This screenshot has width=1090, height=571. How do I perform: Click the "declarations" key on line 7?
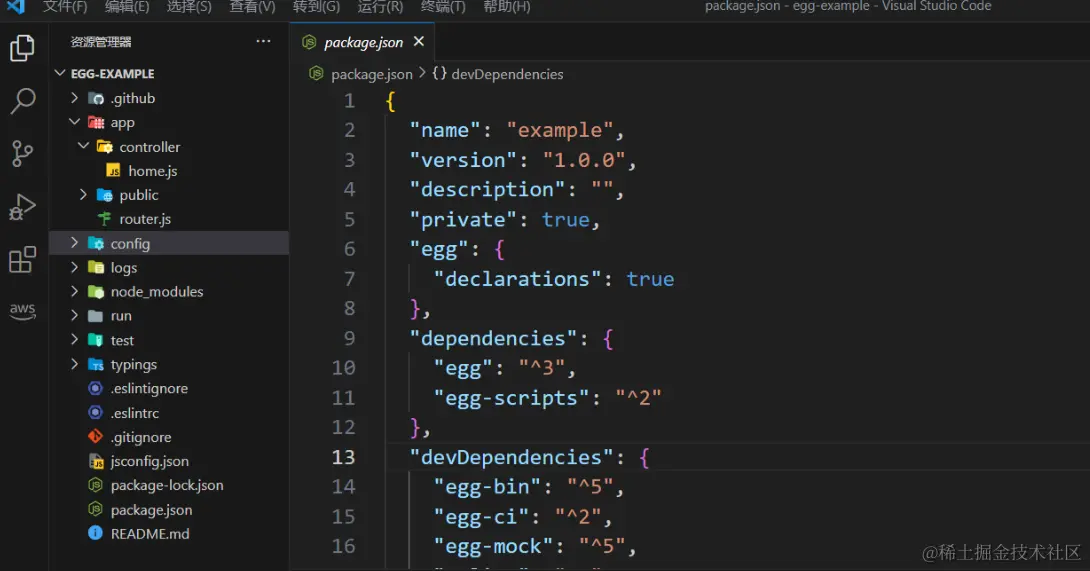tap(517, 280)
